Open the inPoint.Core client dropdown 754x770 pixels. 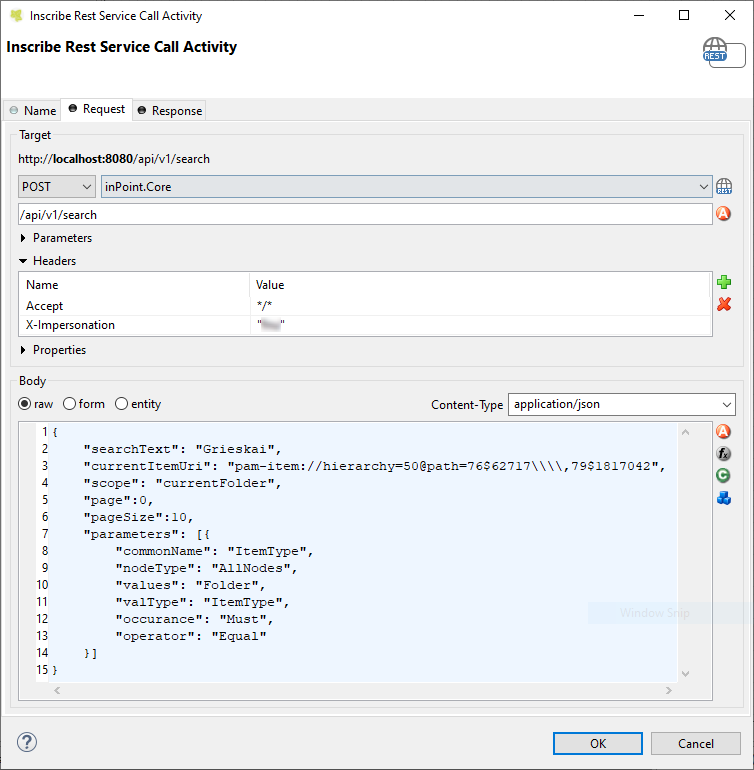[406, 187]
